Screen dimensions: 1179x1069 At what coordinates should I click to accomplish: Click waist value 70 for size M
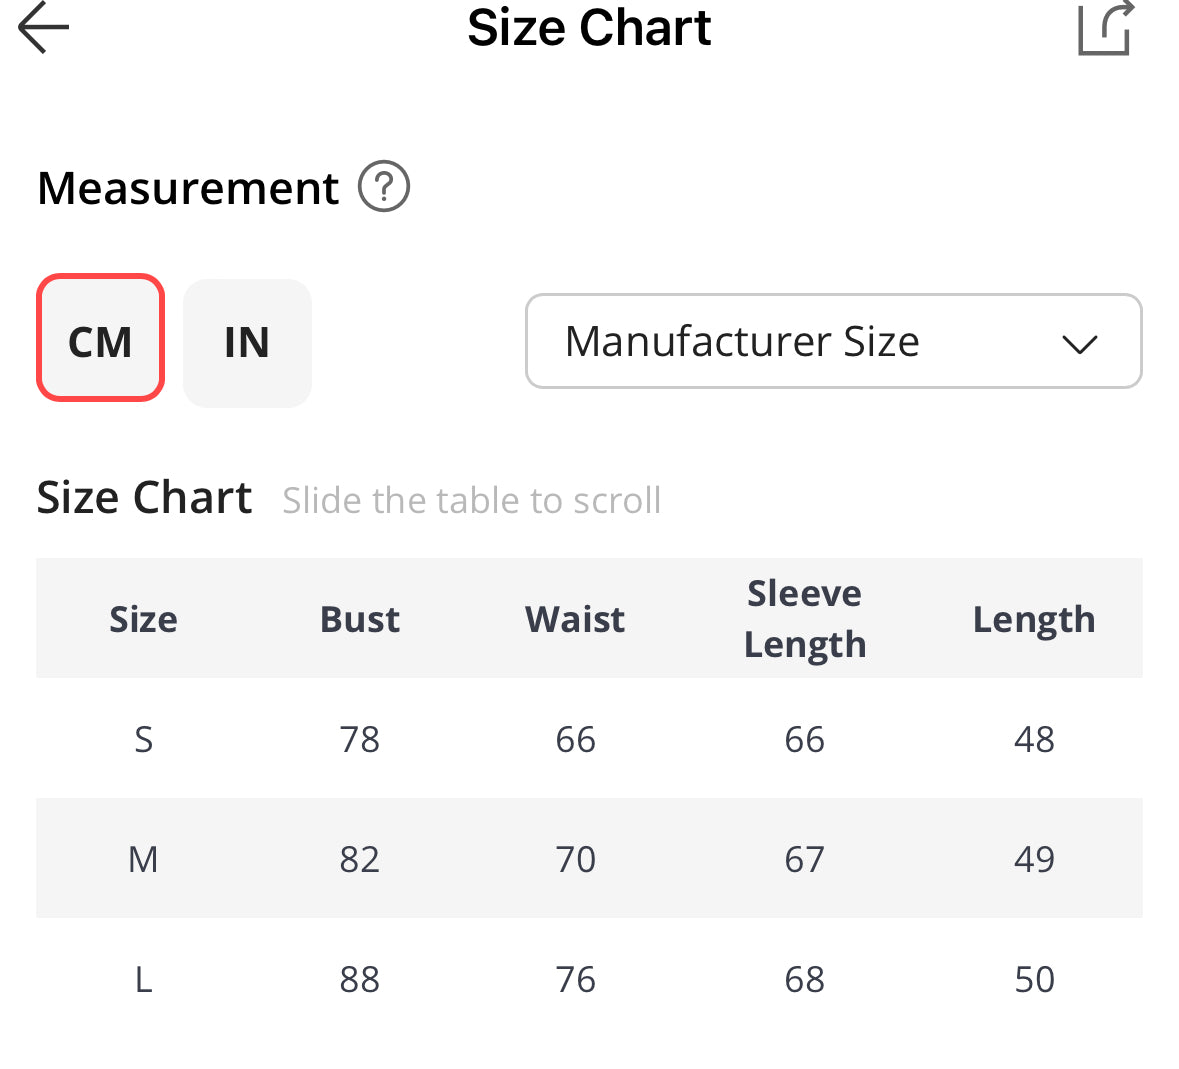575,859
